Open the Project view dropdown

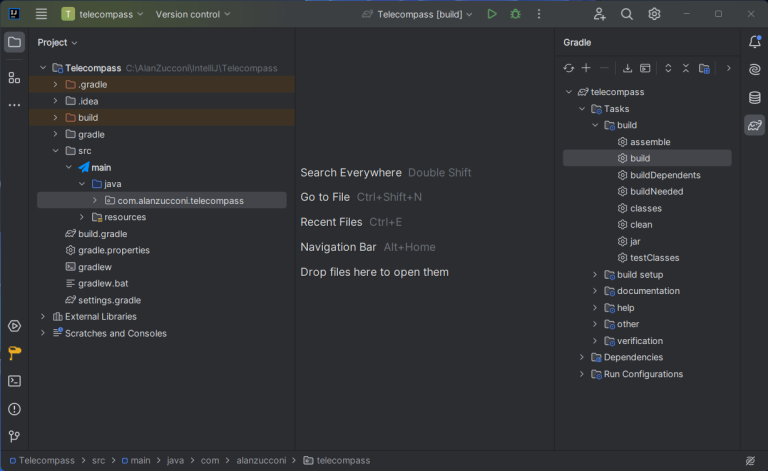[57, 43]
